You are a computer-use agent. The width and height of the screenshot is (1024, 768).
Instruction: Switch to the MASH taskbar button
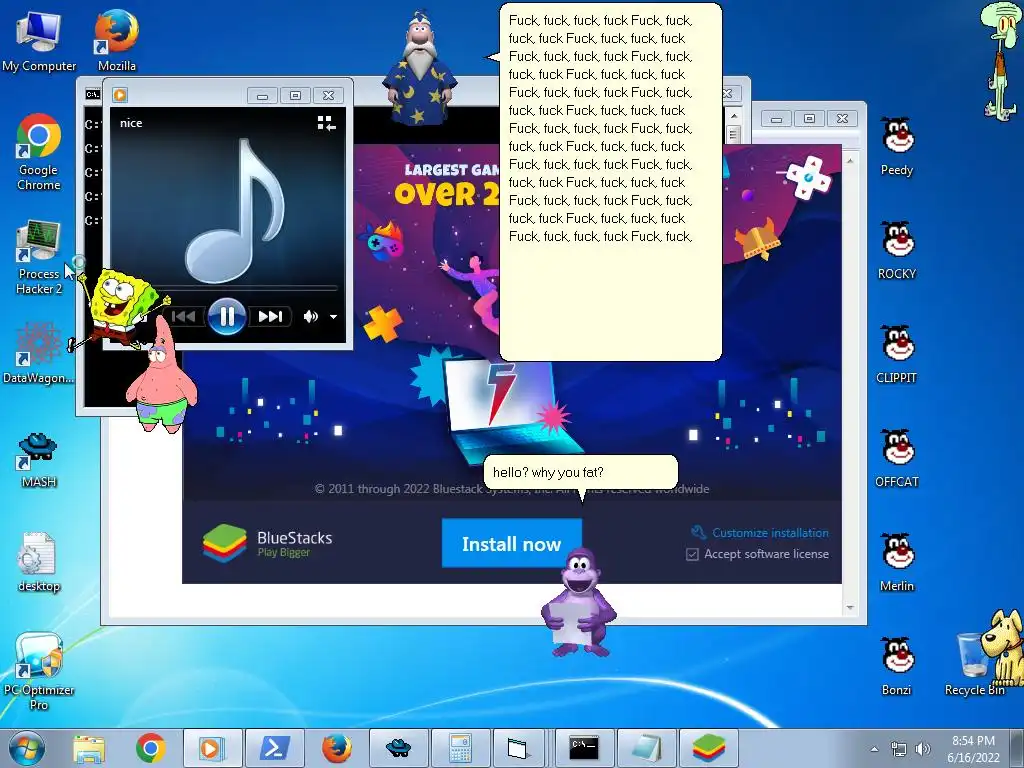click(398, 748)
